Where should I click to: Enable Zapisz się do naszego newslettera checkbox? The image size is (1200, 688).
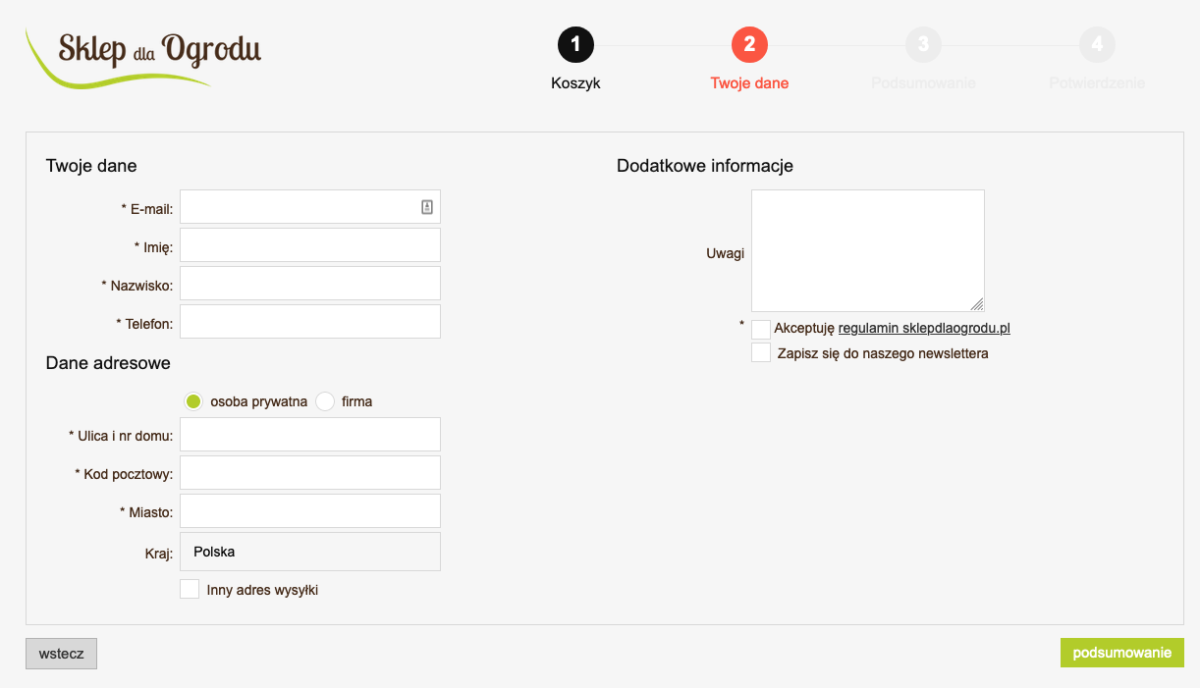[x=761, y=353]
